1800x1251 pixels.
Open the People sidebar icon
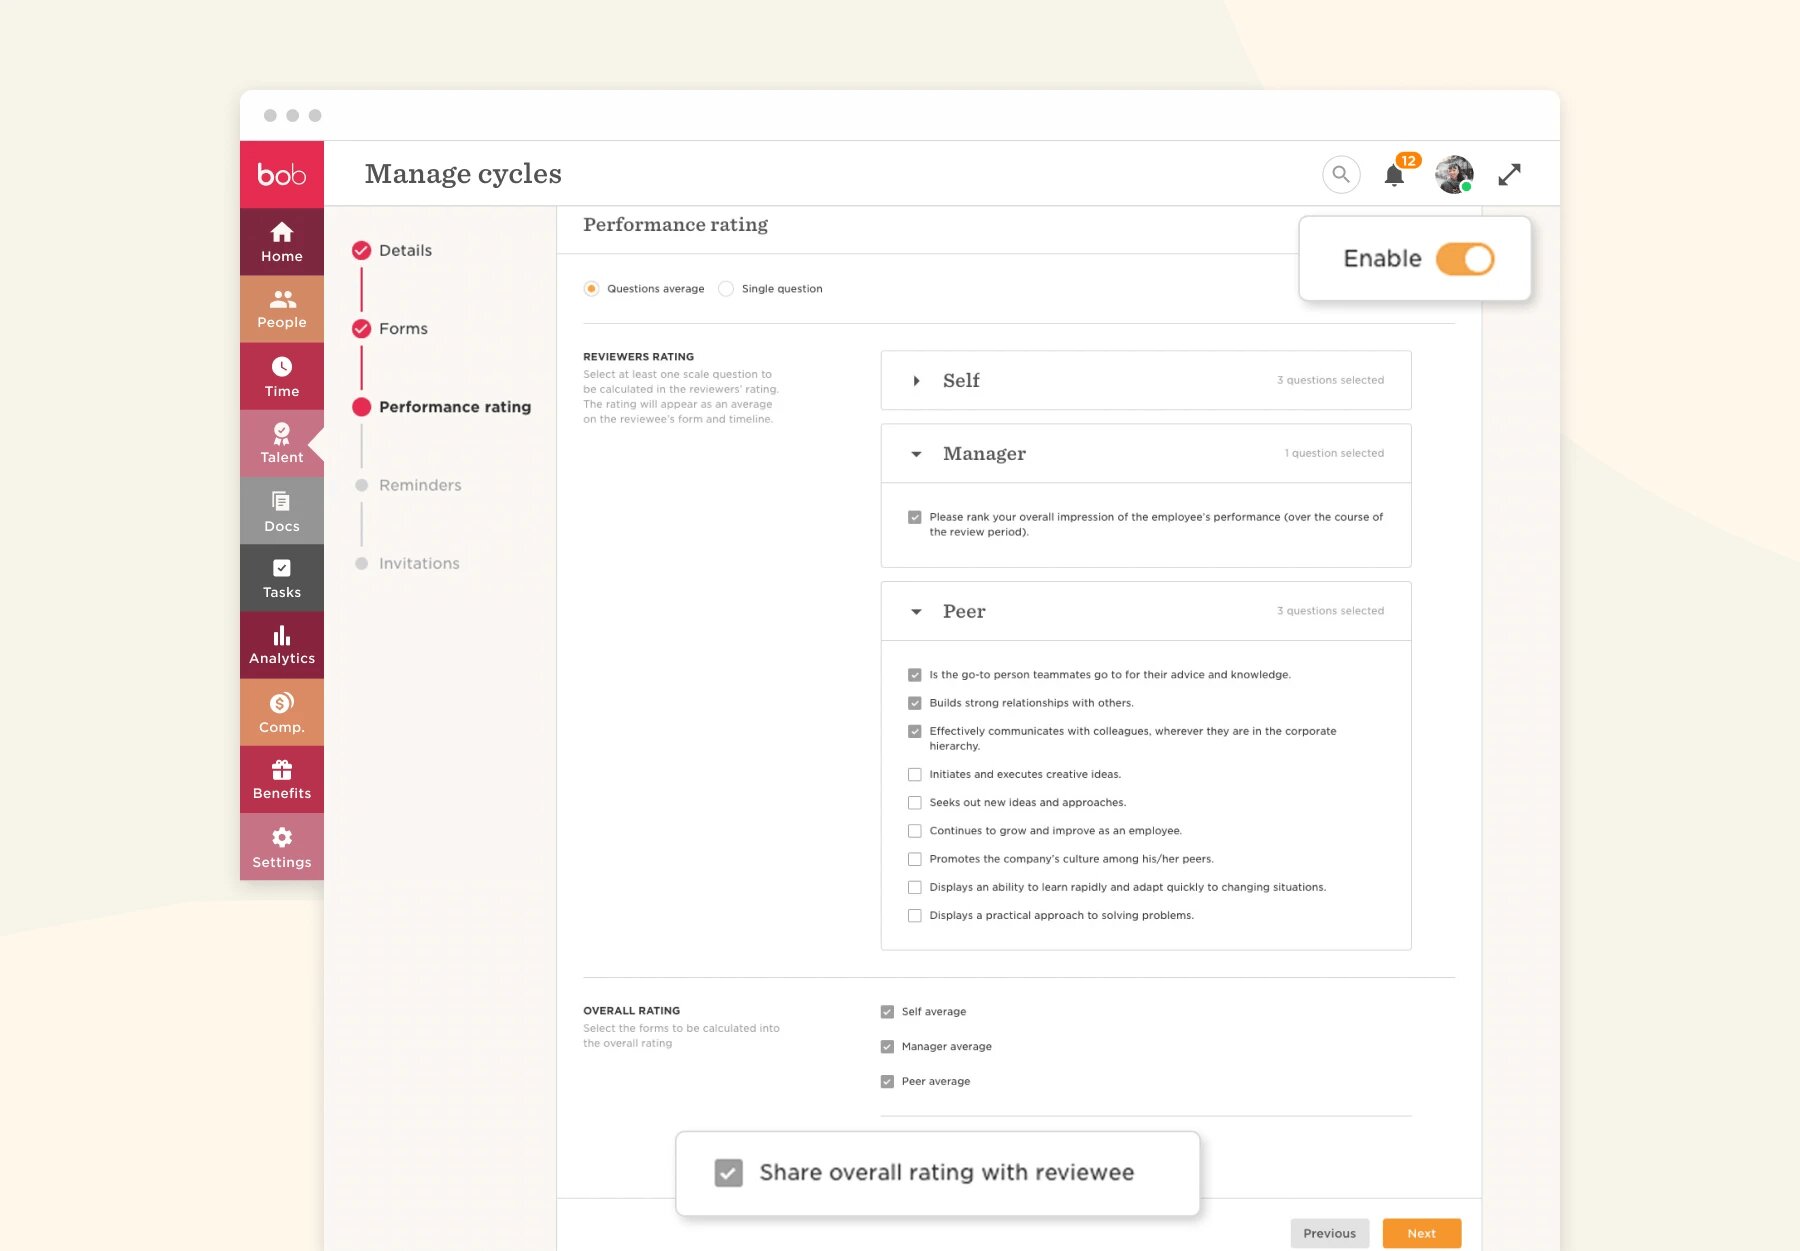pyautogui.click(x=282, y=309)
